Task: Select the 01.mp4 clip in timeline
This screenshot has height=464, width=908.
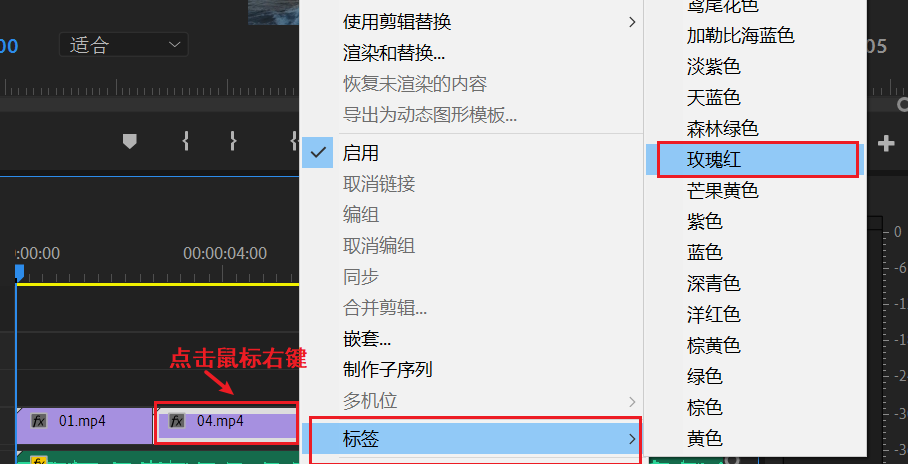Action: pyautogui.click(x=85, y=426)
